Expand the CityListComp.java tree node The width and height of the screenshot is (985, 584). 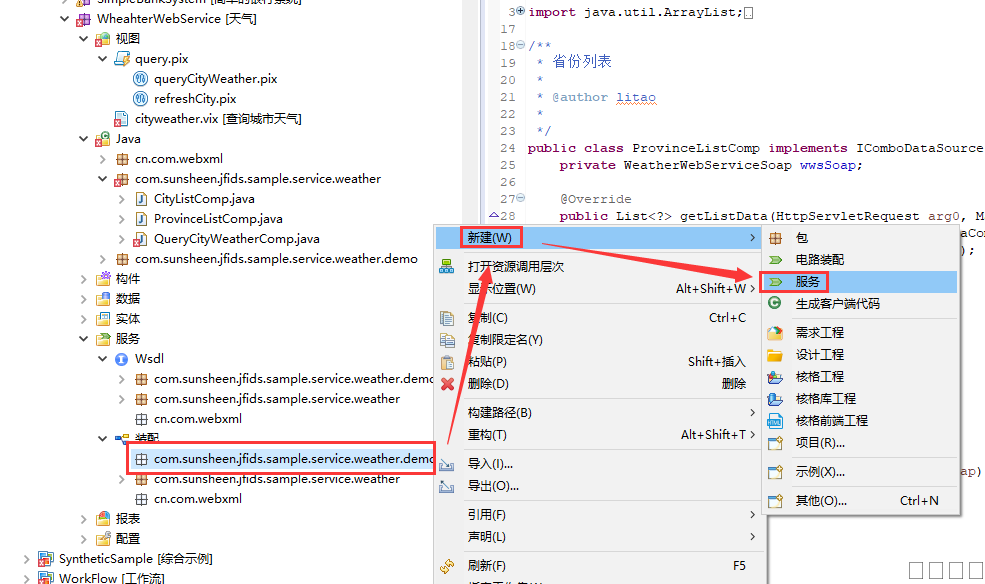pos(122,199)
